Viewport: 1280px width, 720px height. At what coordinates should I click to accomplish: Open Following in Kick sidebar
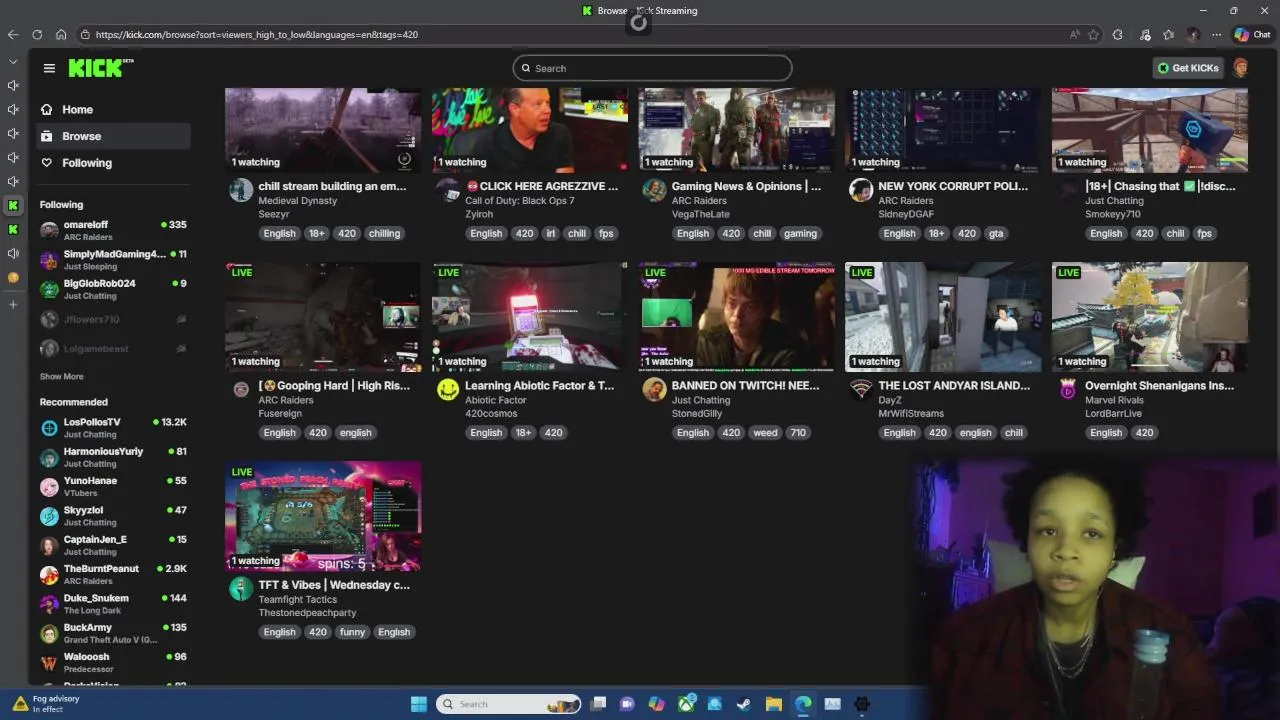pyautogui.click(x=86, y=163)
